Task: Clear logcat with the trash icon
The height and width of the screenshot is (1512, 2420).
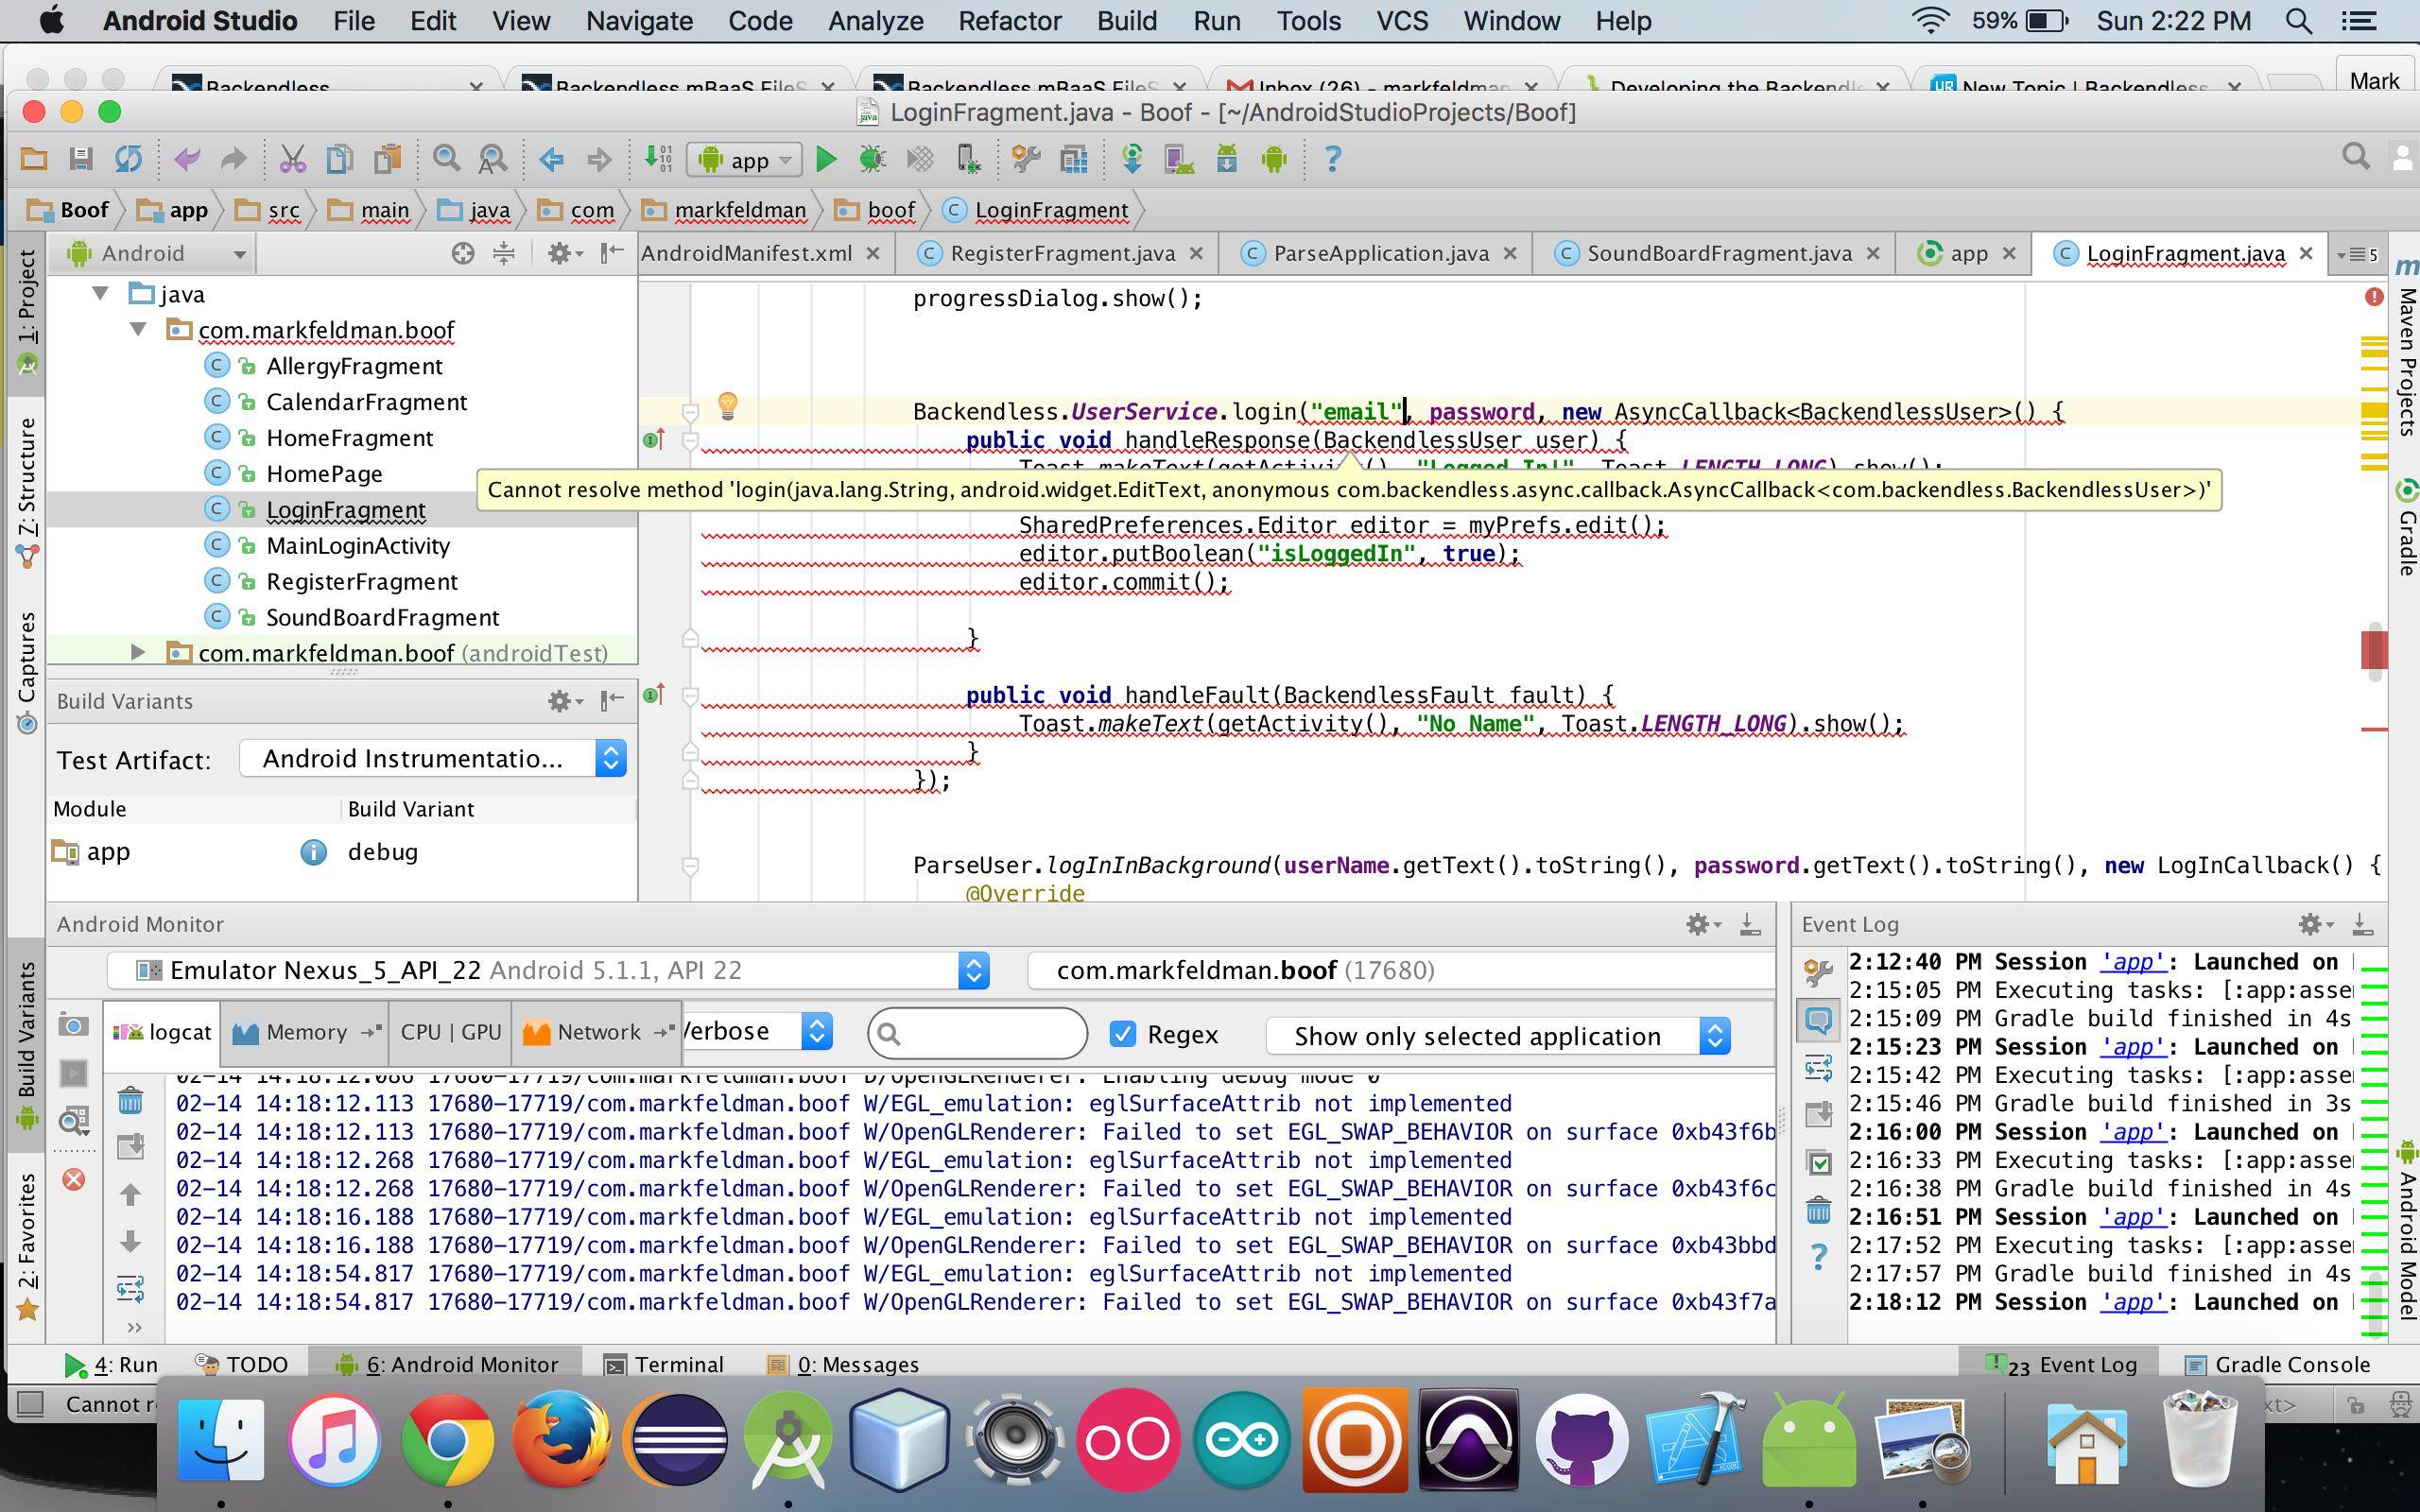Action: [x=130, y=1101]
